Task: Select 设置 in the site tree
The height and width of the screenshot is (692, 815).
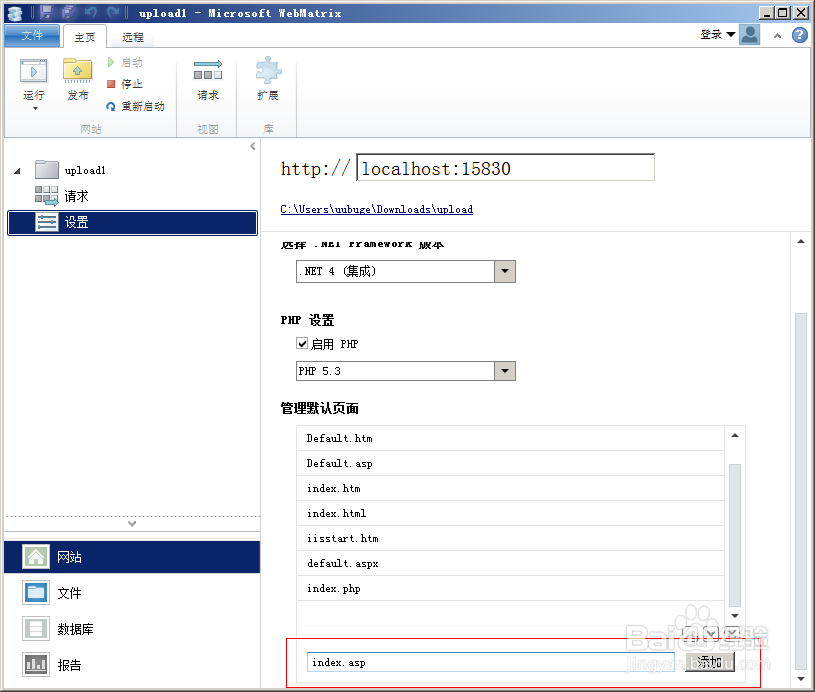Action: click(133, 223)
